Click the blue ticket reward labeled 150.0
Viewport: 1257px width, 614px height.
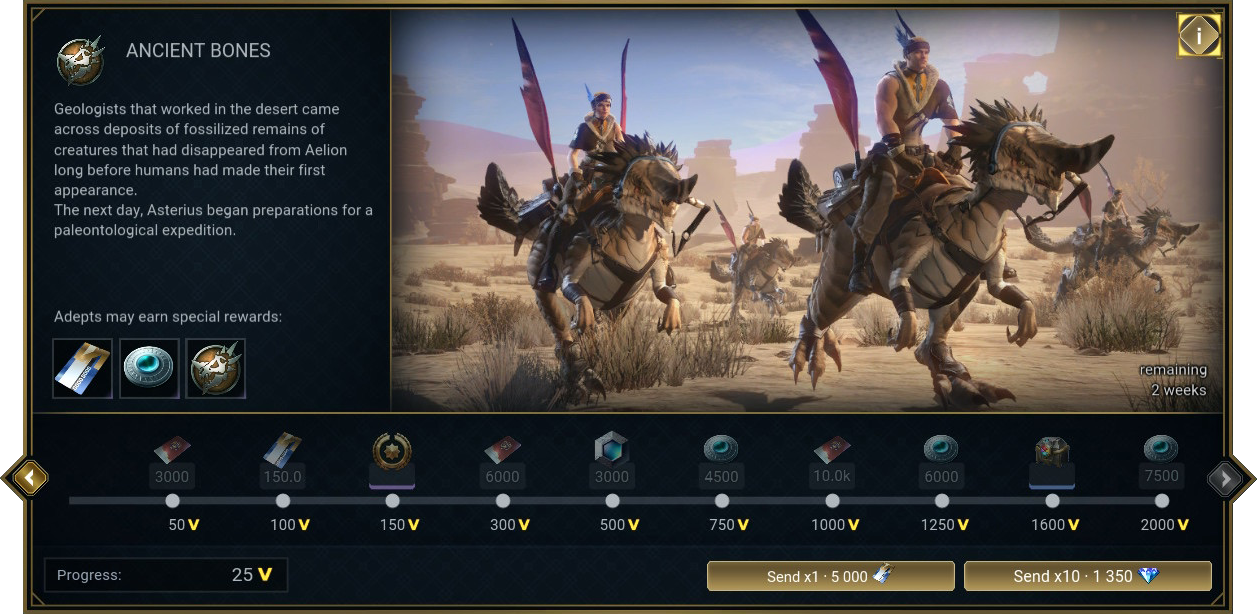tap(282, 461)
